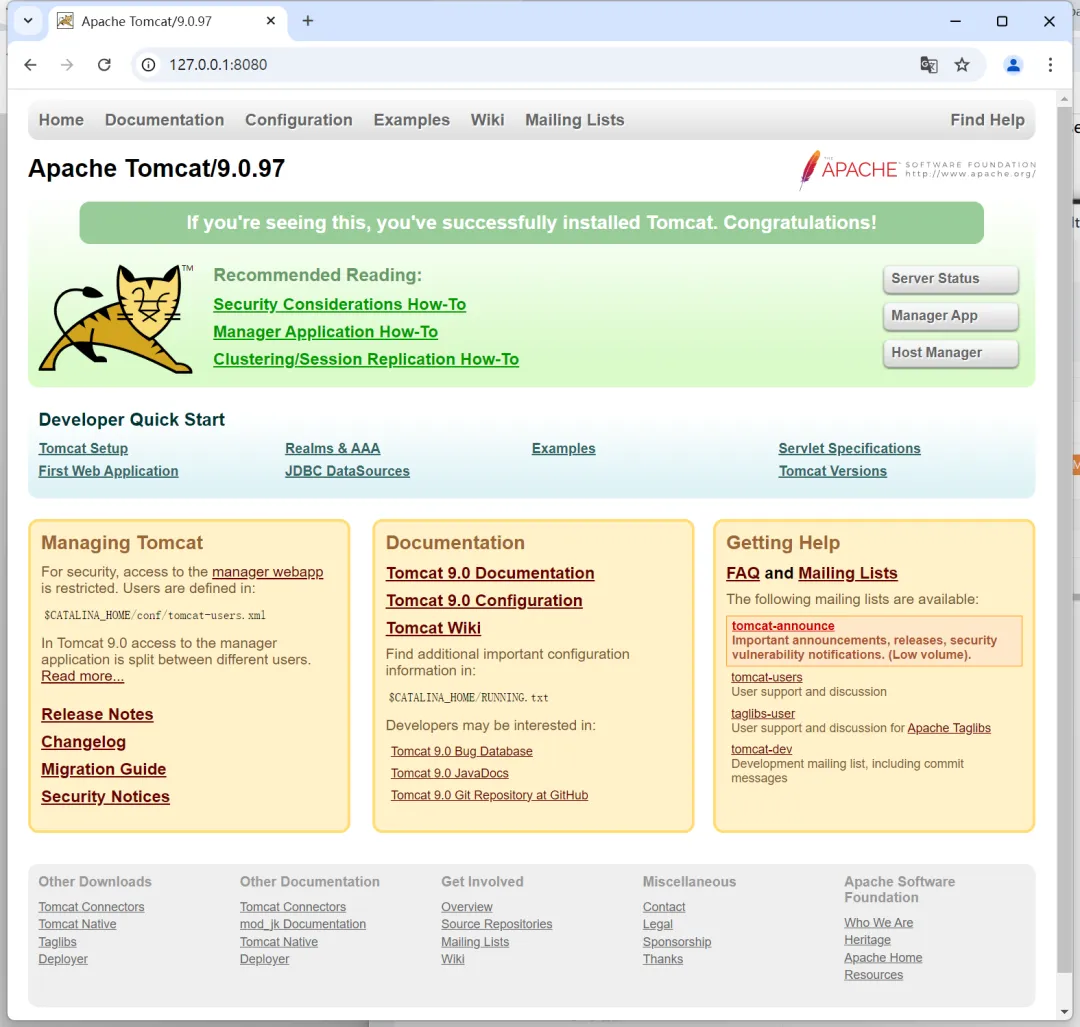Open the tomcat-users mailing list link
This screenshot has width=1080, height=1027.
click(767, 677)
